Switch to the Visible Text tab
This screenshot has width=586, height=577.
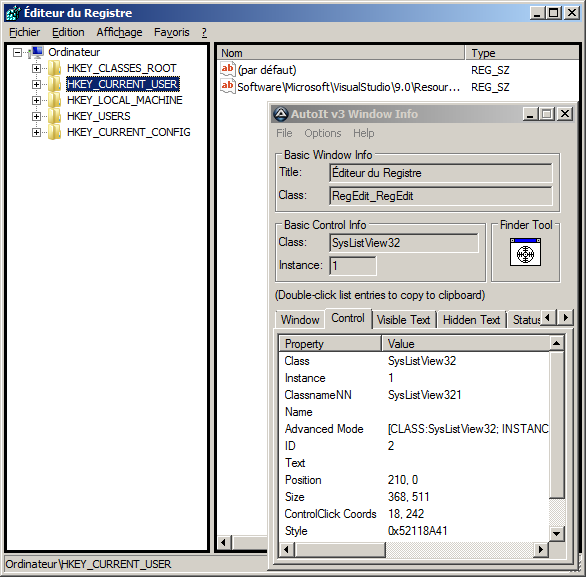(403, 320)
